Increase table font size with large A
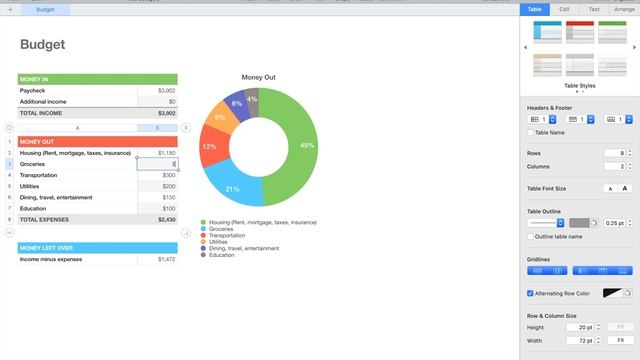640x360 pixels. click(x=625, y=189)
